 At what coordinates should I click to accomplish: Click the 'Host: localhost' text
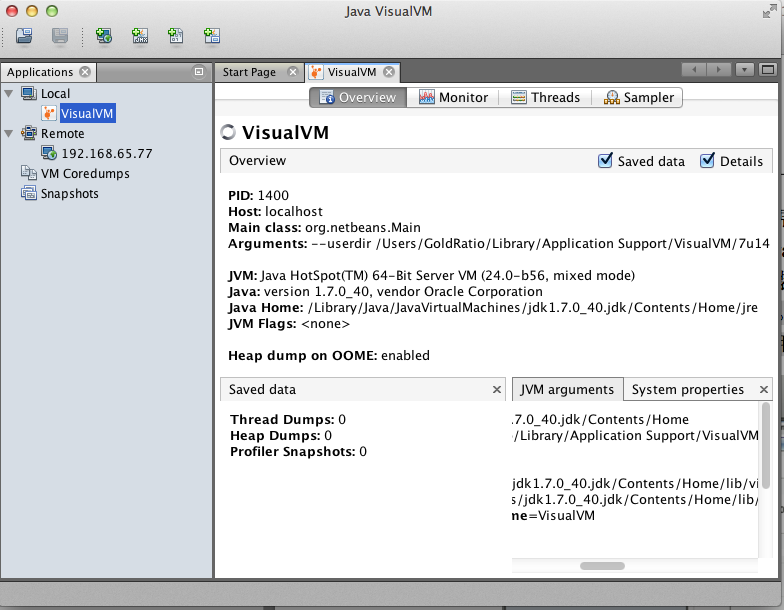click(276, 212)
